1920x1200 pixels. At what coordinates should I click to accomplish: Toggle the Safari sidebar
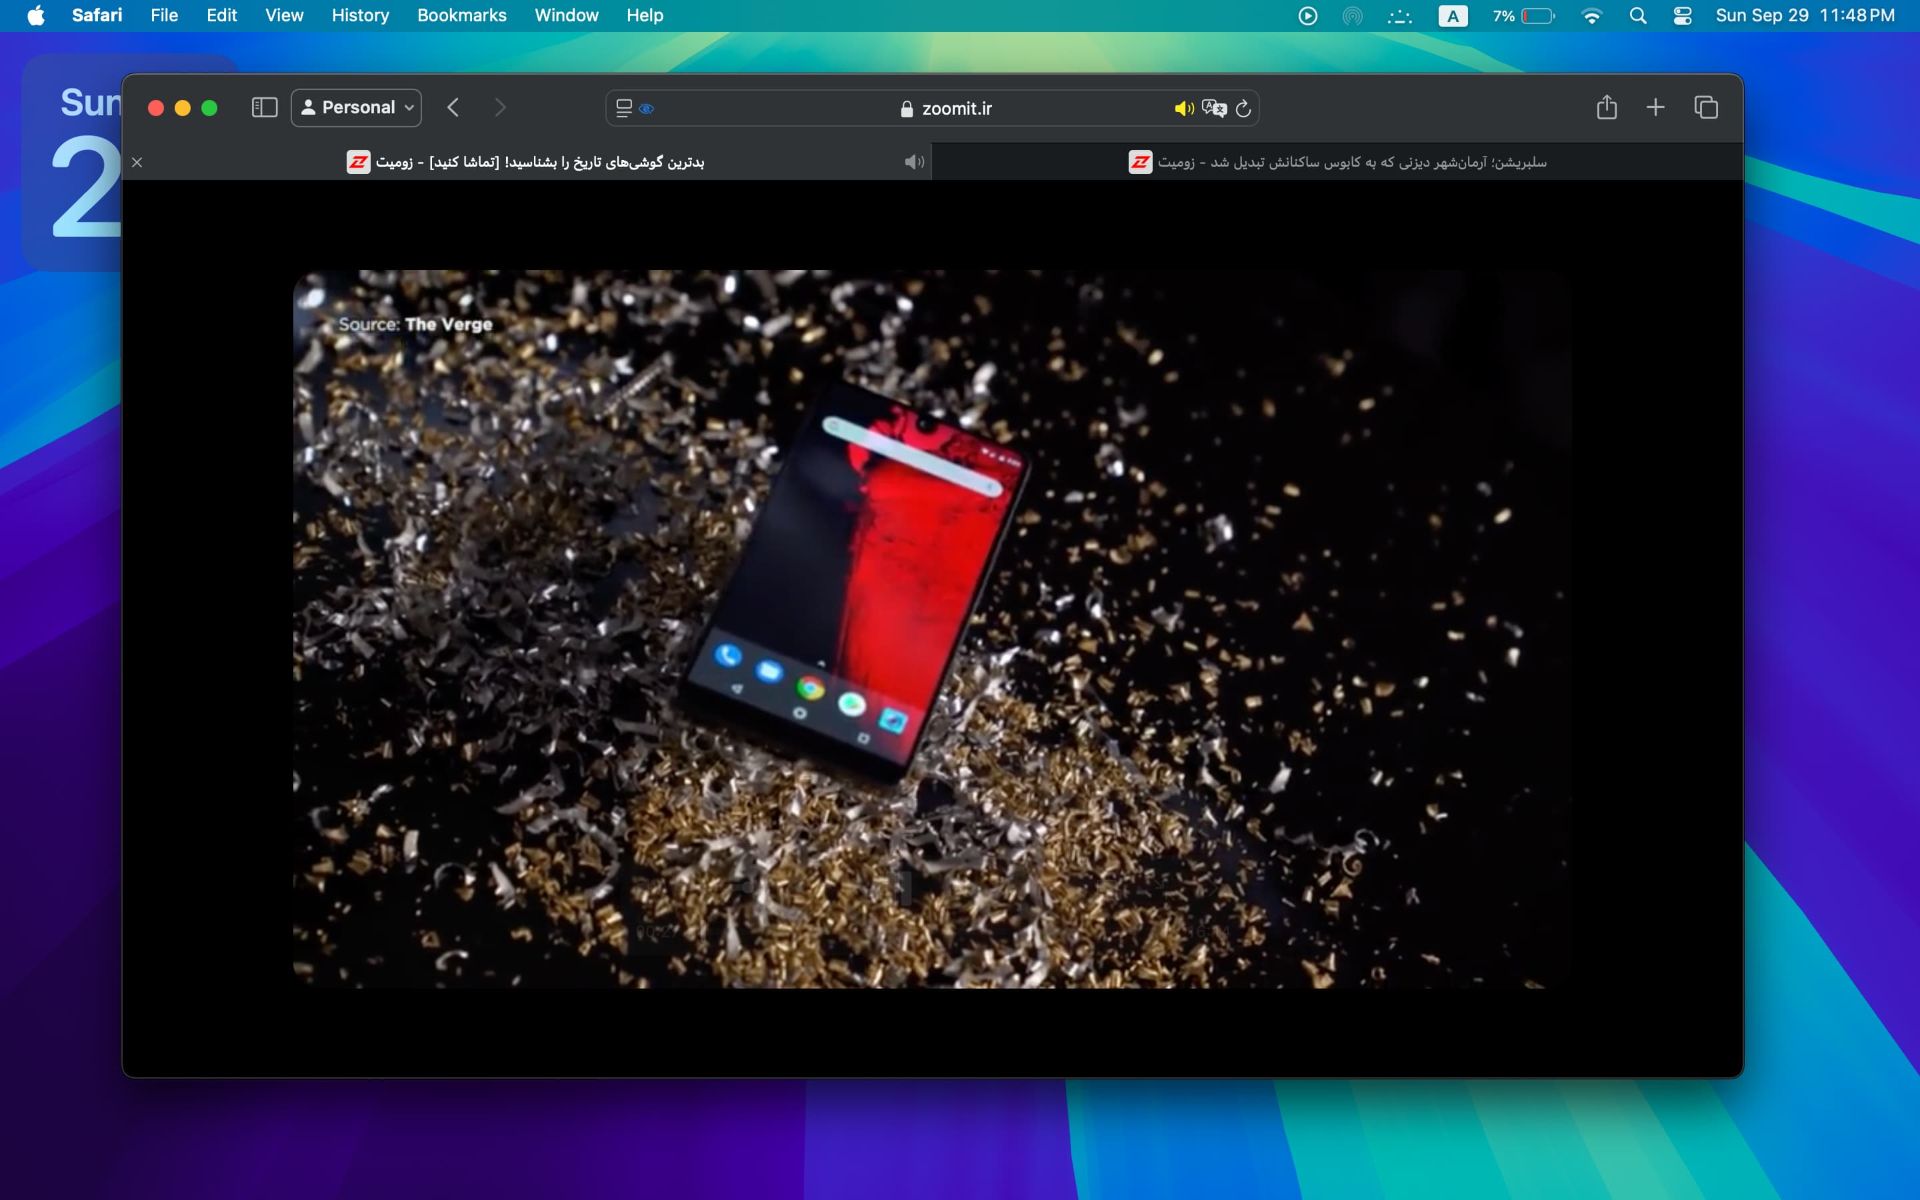[264, 108]
